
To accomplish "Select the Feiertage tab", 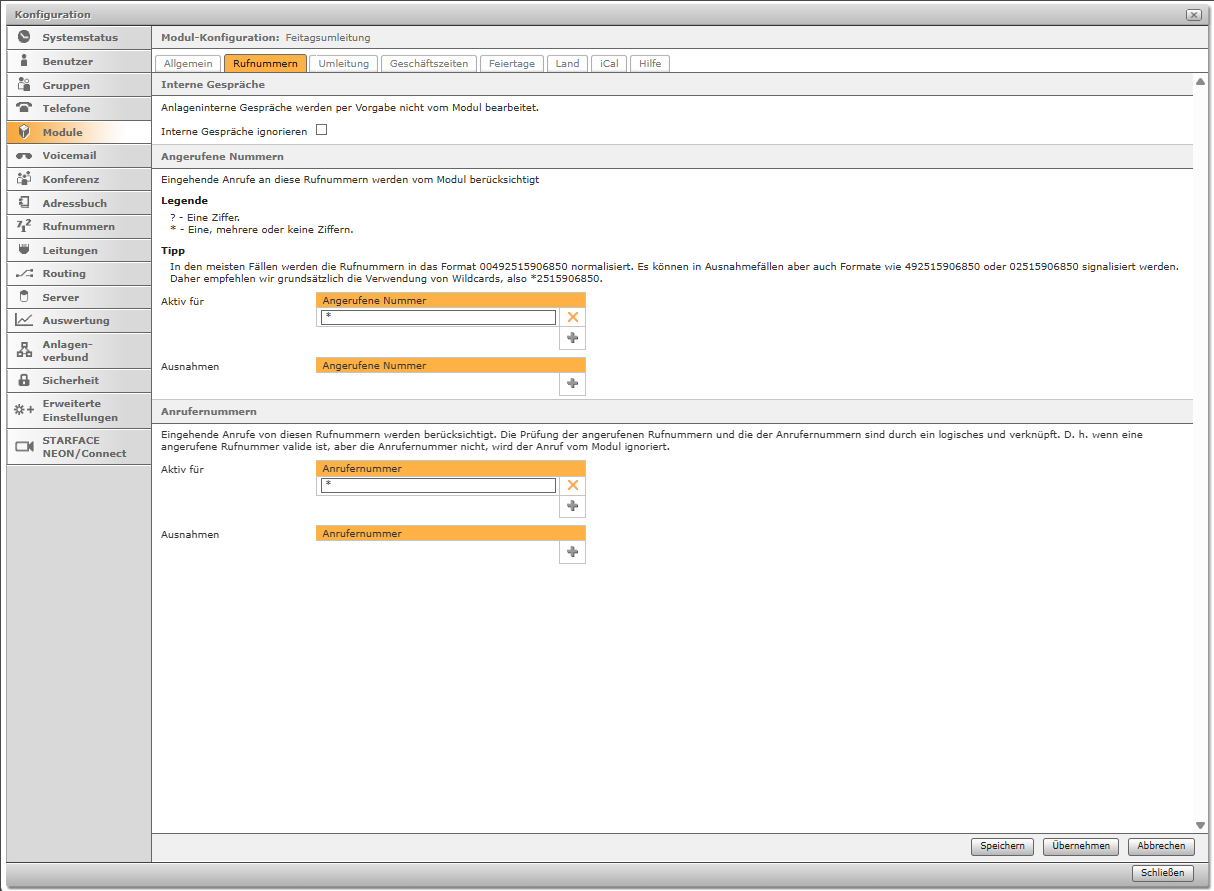I will point(512,63).
